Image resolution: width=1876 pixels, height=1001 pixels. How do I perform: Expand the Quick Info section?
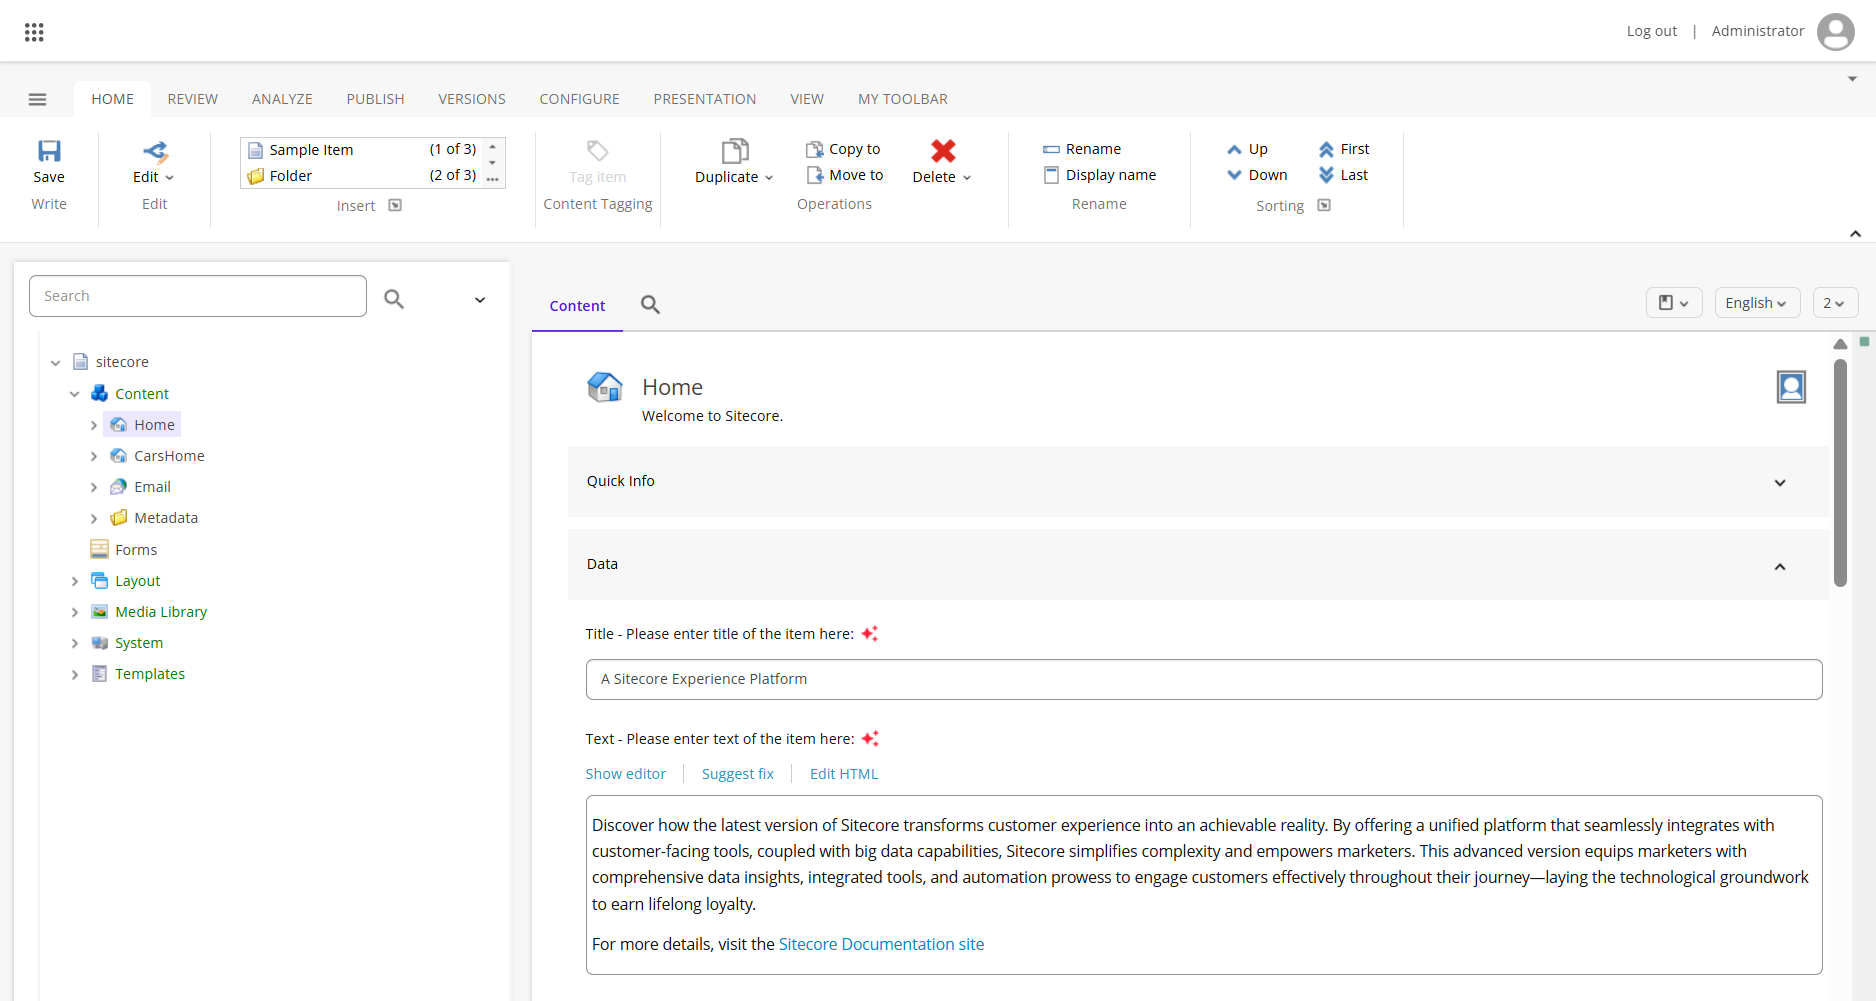[1780, 482]
